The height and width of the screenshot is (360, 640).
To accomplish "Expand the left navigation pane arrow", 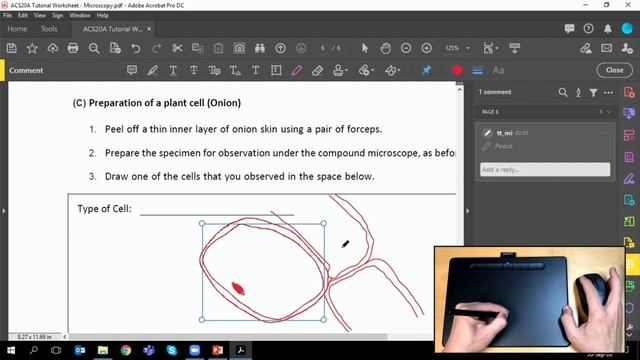I will pyautogui.click(x=4, y=211).
